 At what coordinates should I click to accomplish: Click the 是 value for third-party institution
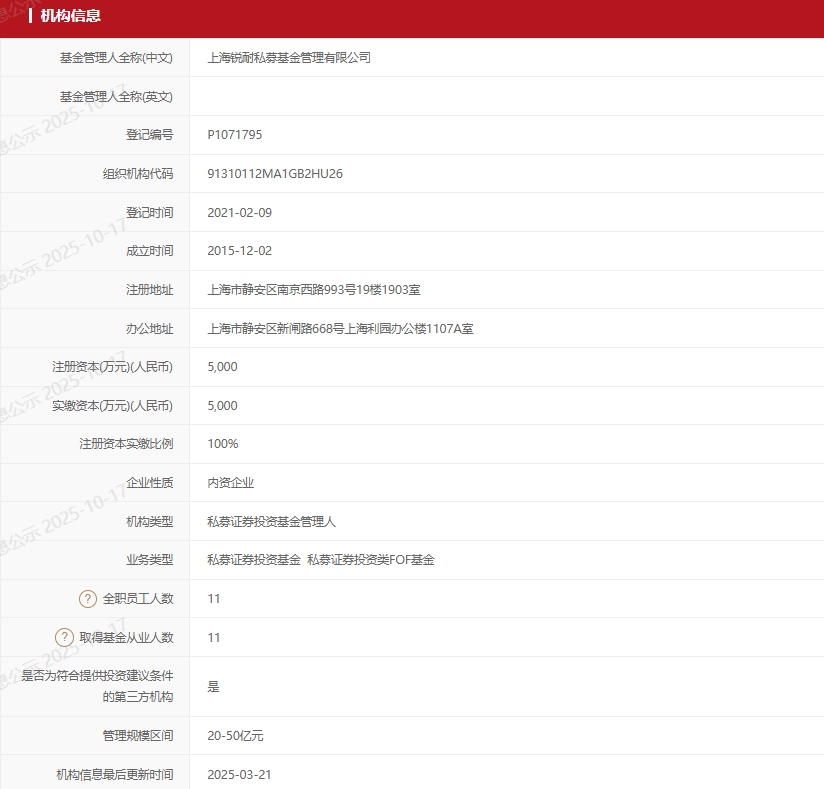point(213,686)
